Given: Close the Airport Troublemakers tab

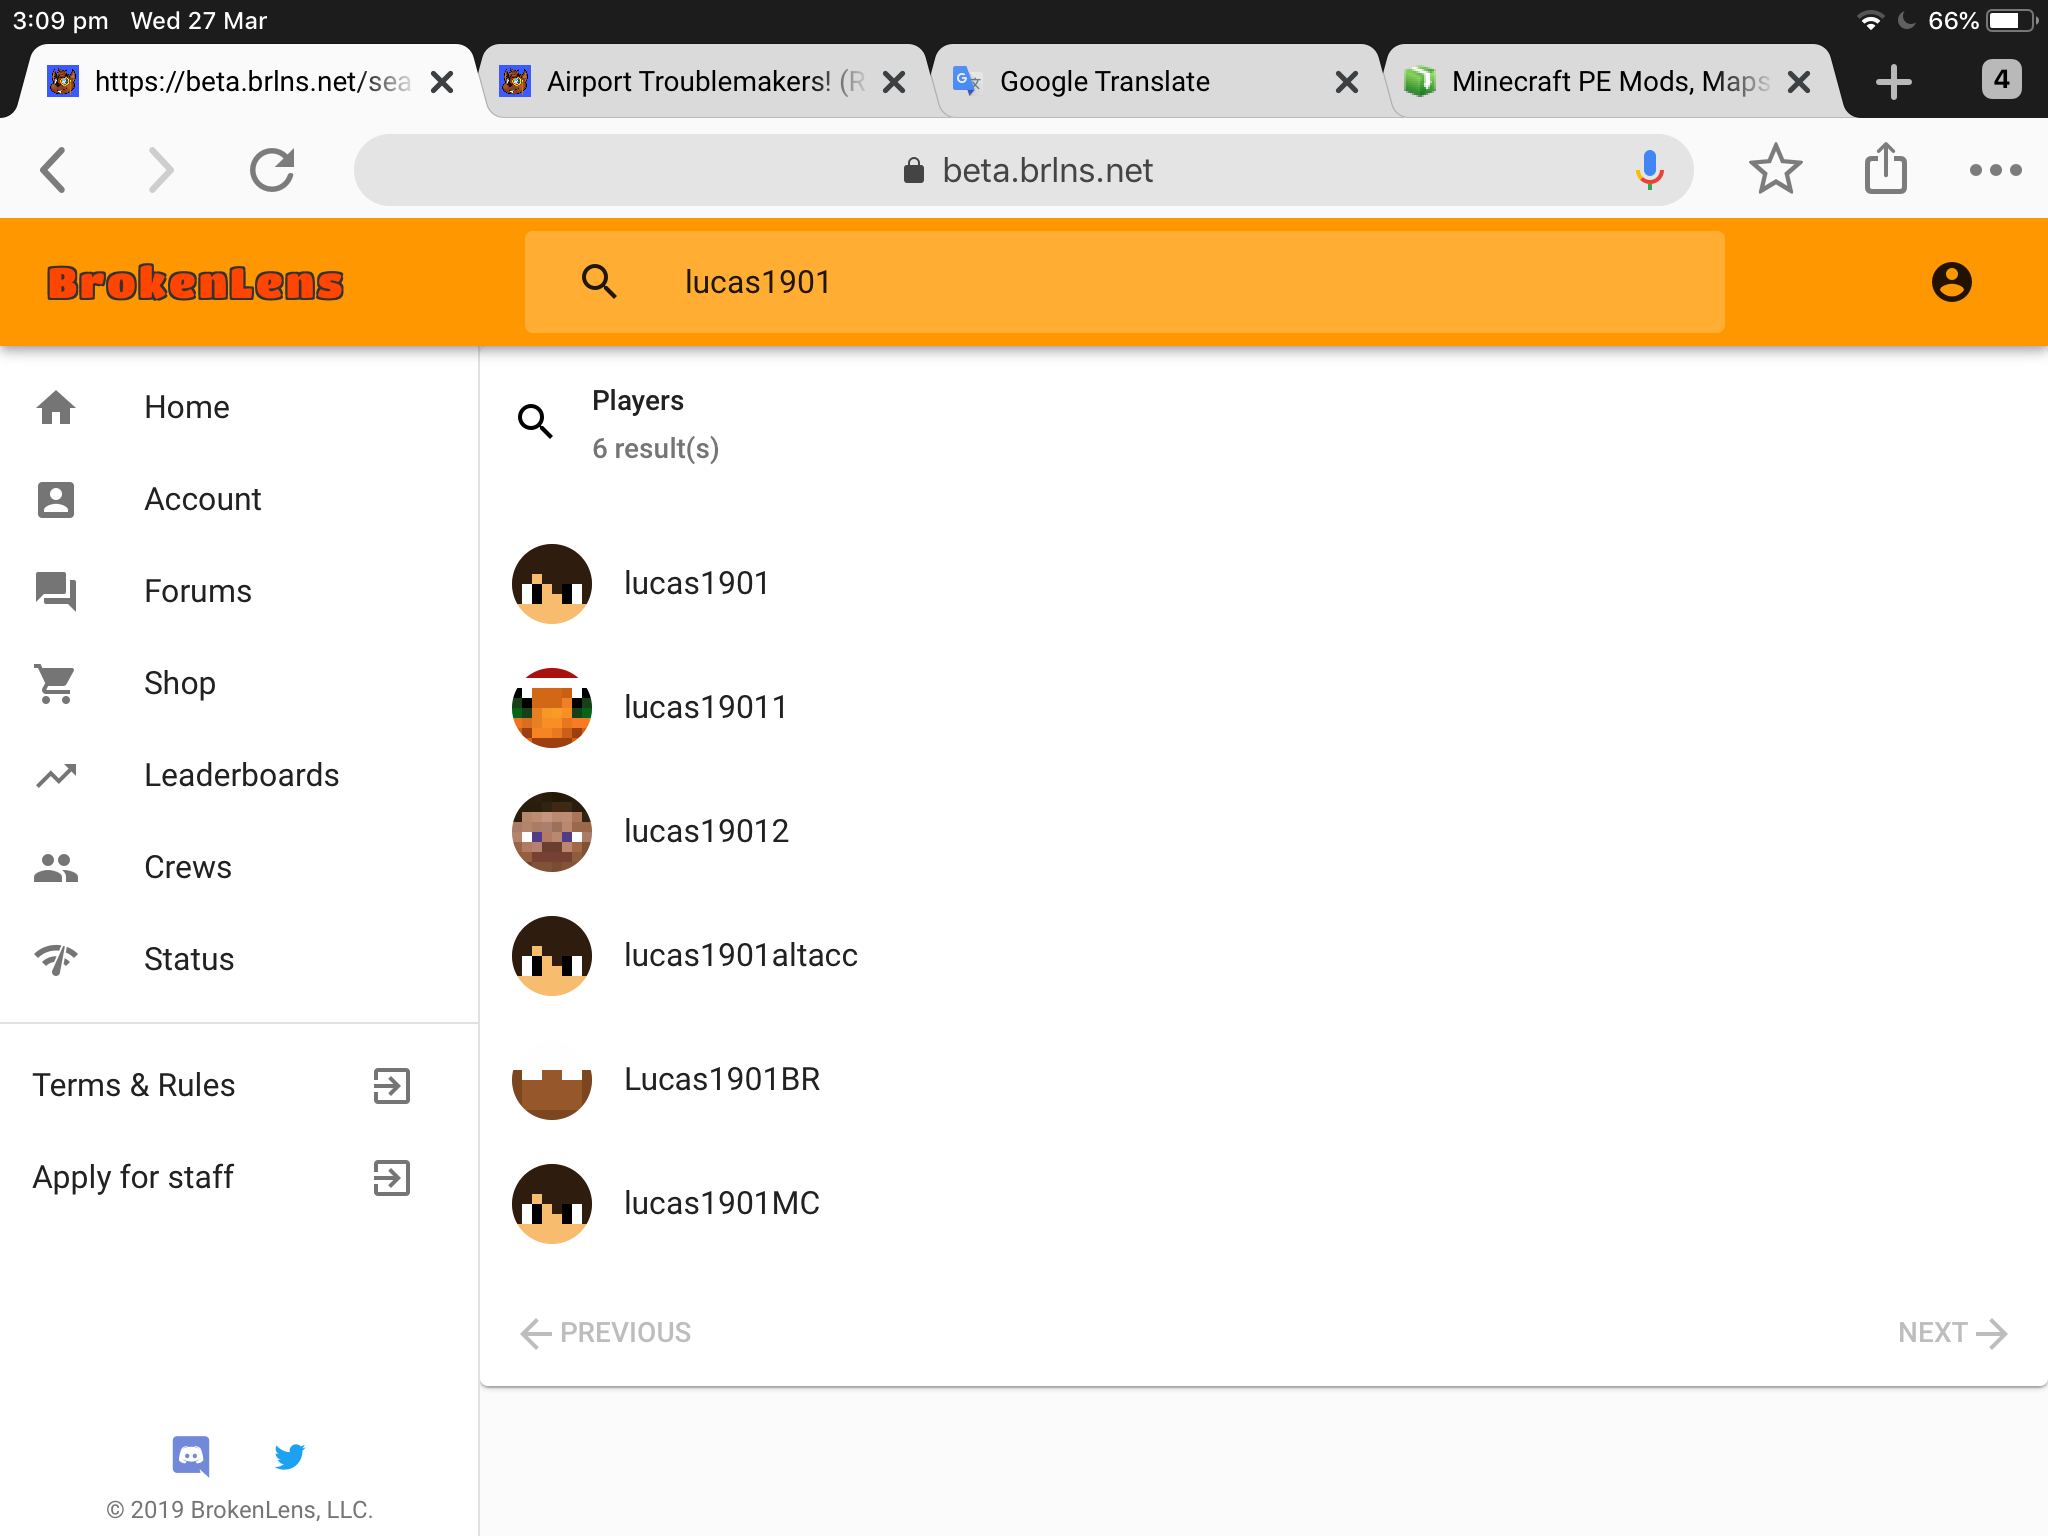Looking at the screenshot, I should (x=895, y=82).
